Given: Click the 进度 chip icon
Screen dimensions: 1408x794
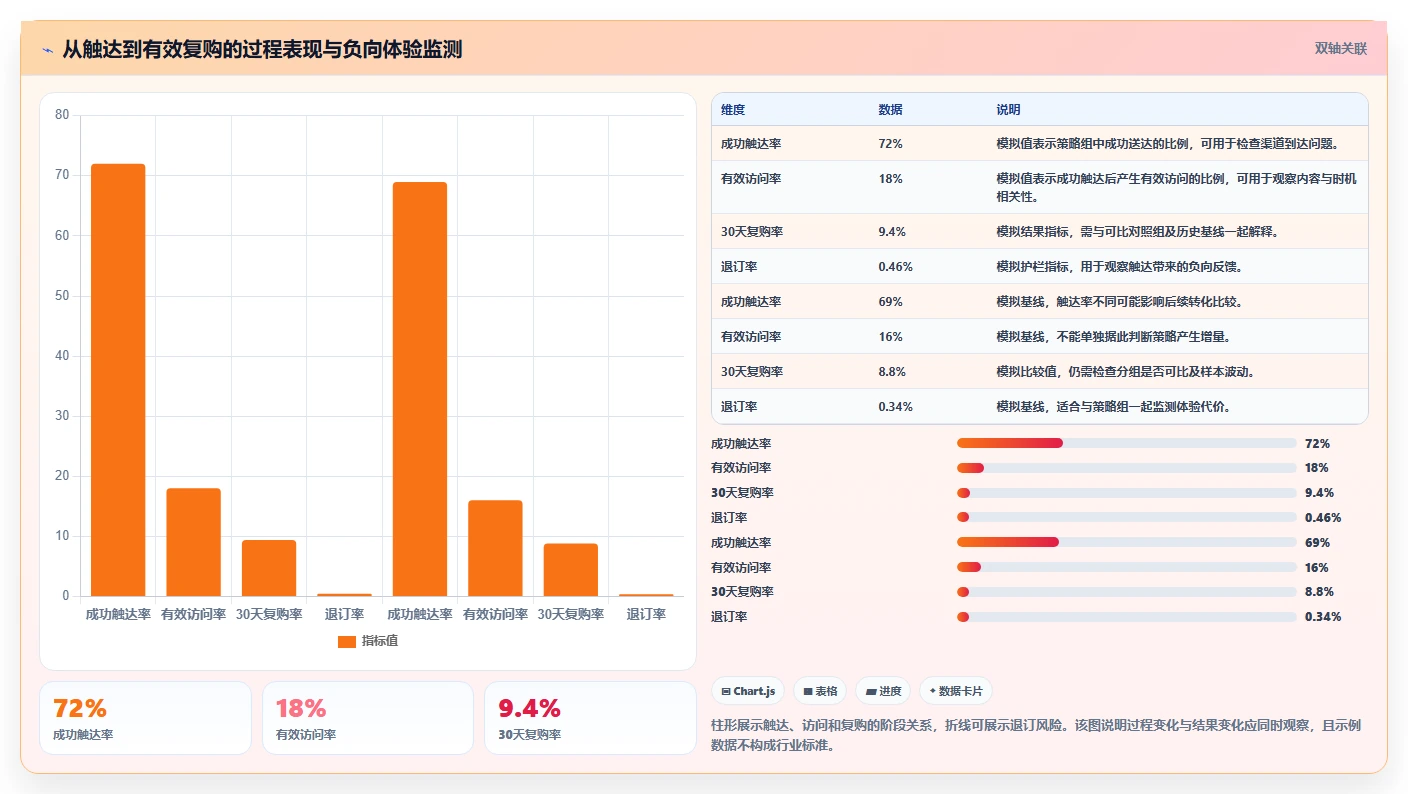Looking at the screenshot, I should (871, 691).
